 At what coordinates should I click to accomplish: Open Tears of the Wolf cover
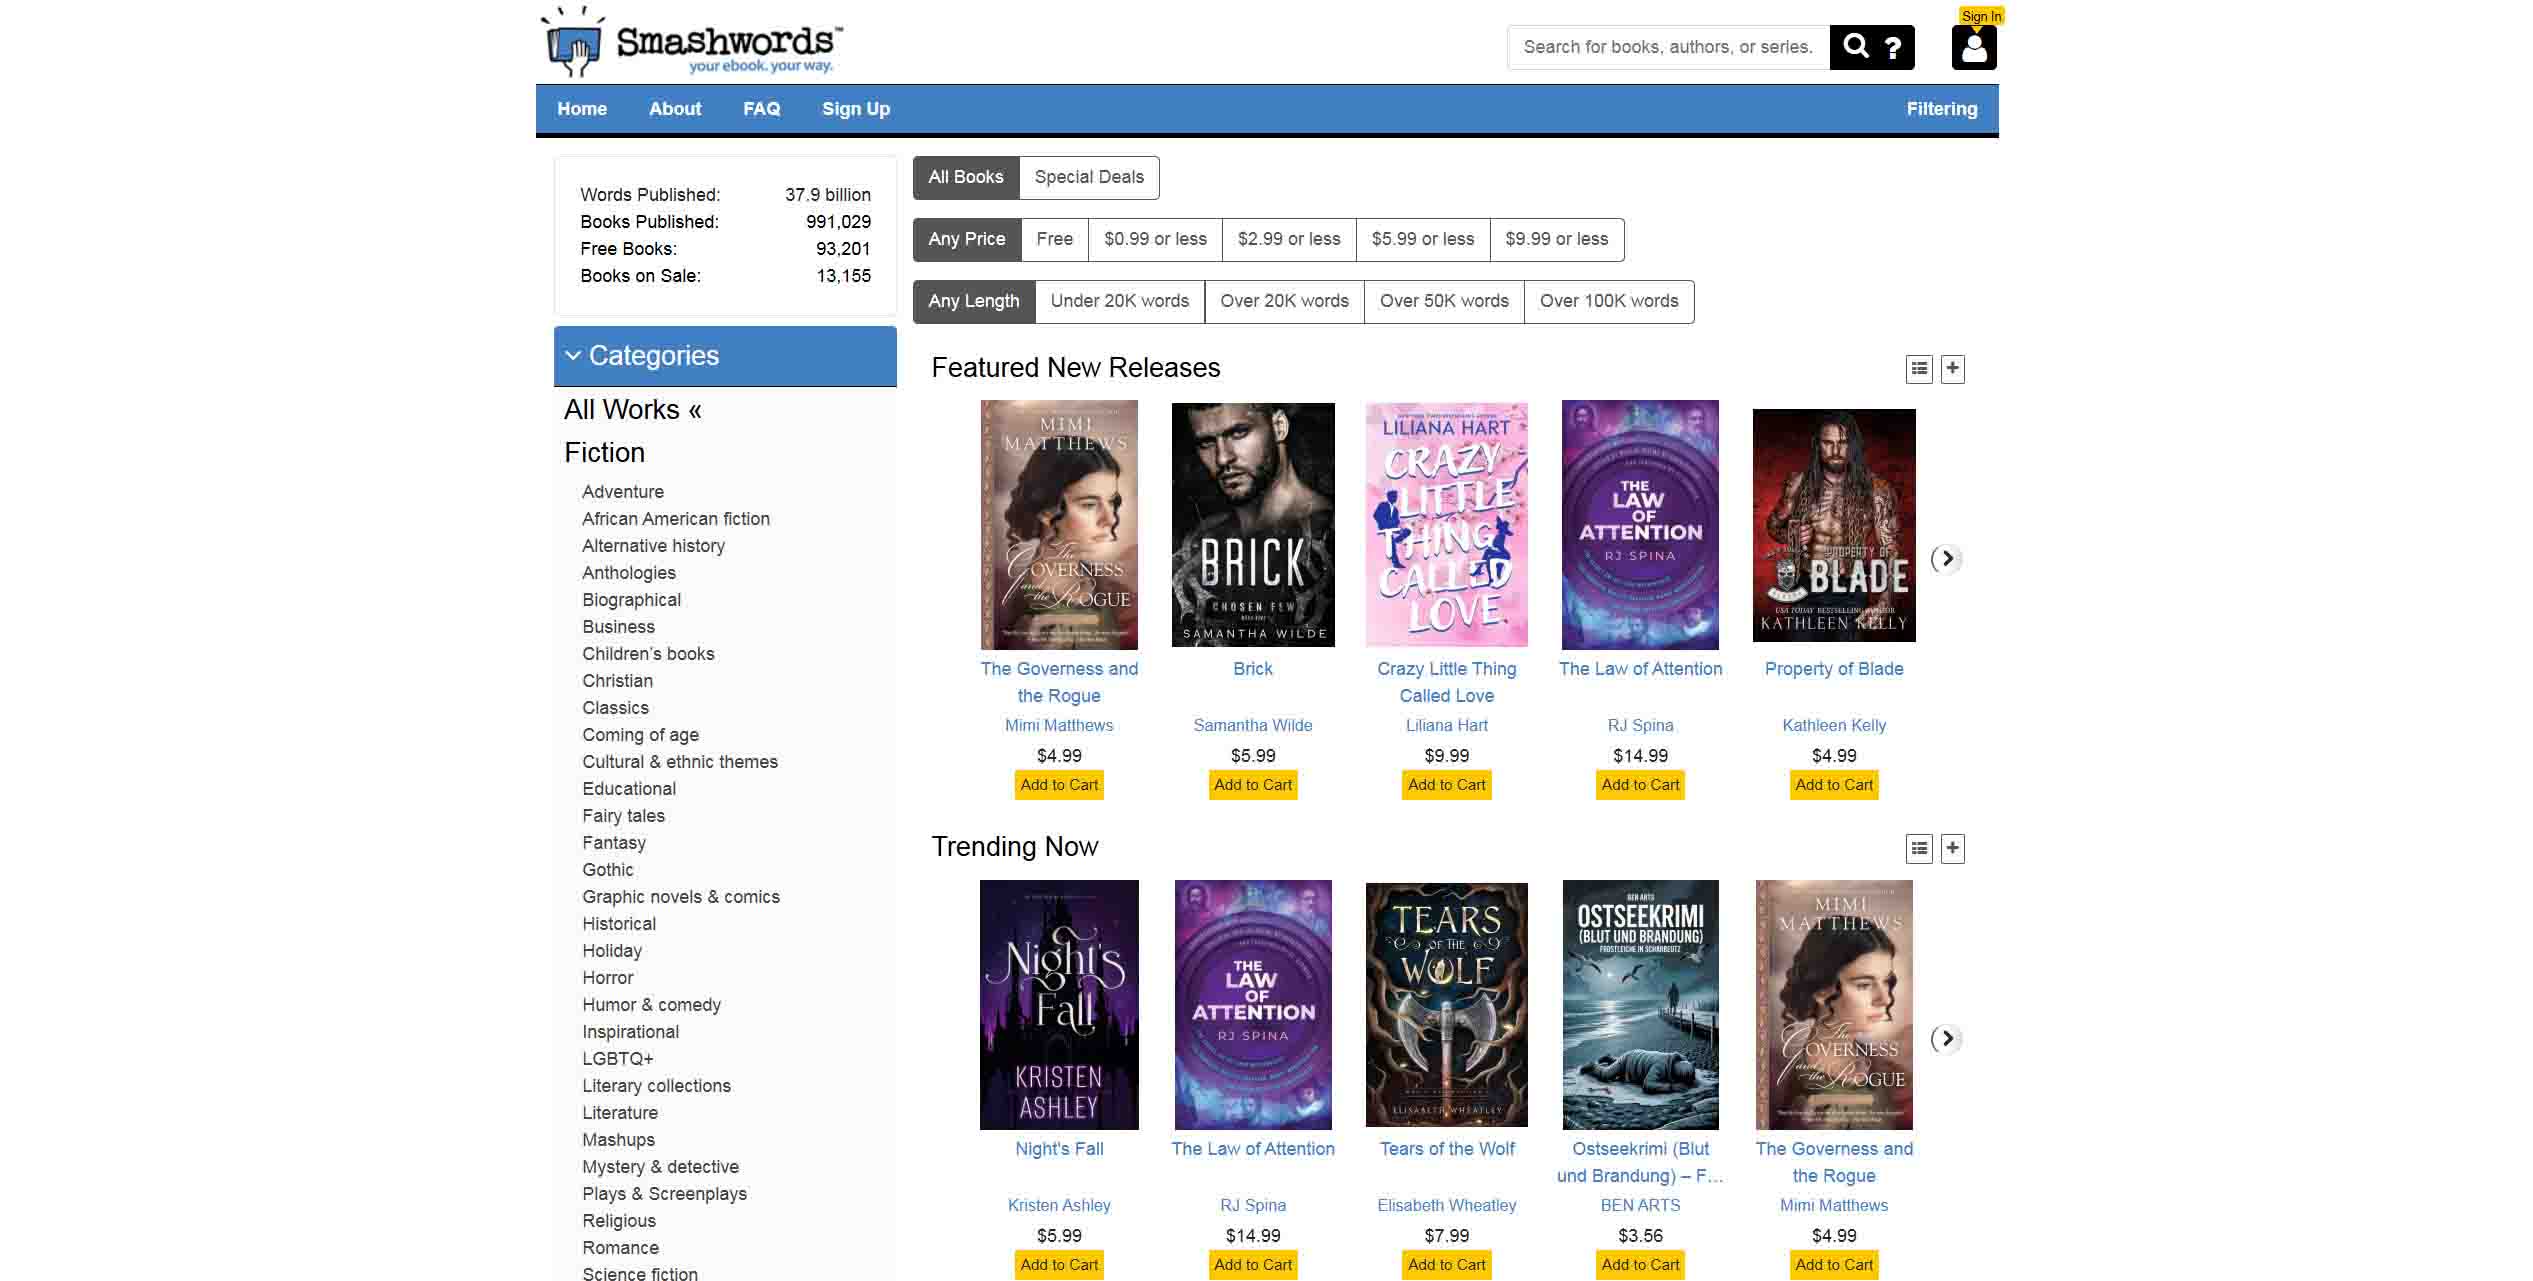pyautogui.click(x=1447, y=1005)
